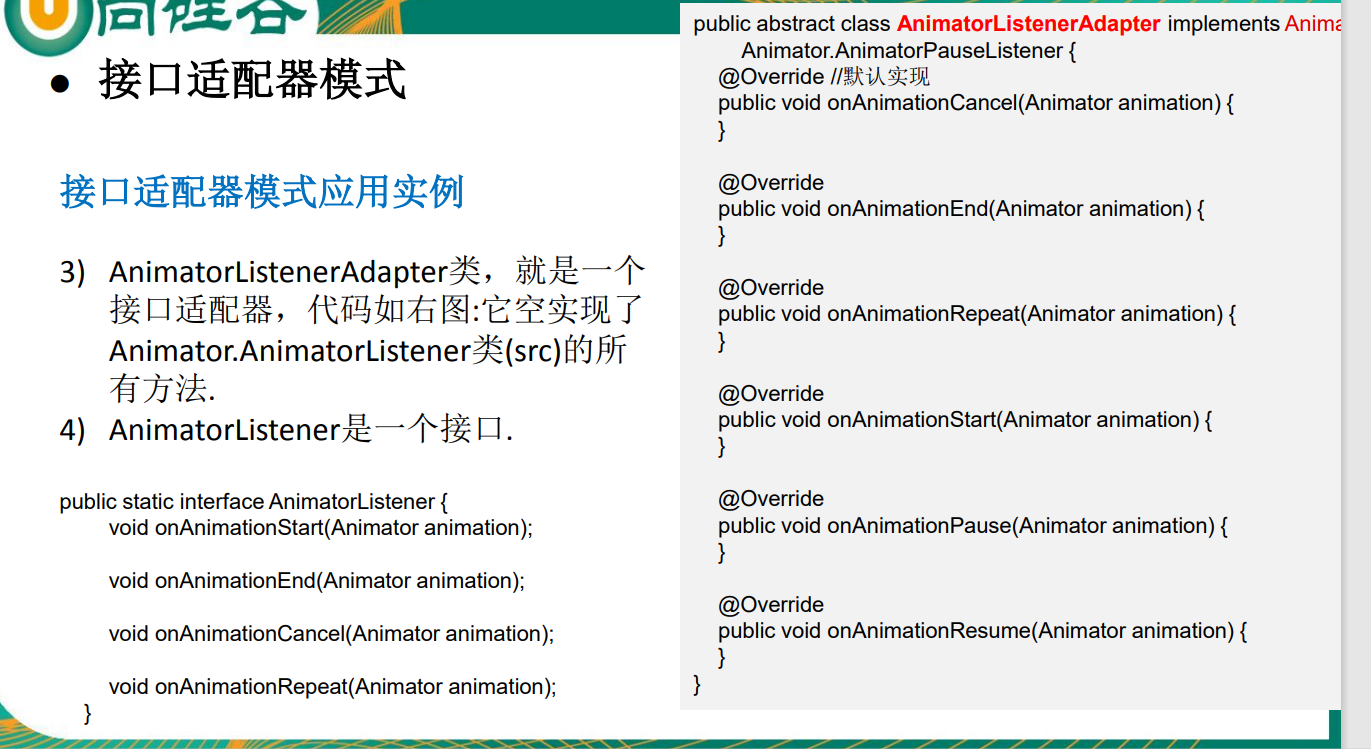Click the line starting AnimatorListenerAdapter类，就是一个
The image size is (1371, 749).
click(377, 272)
